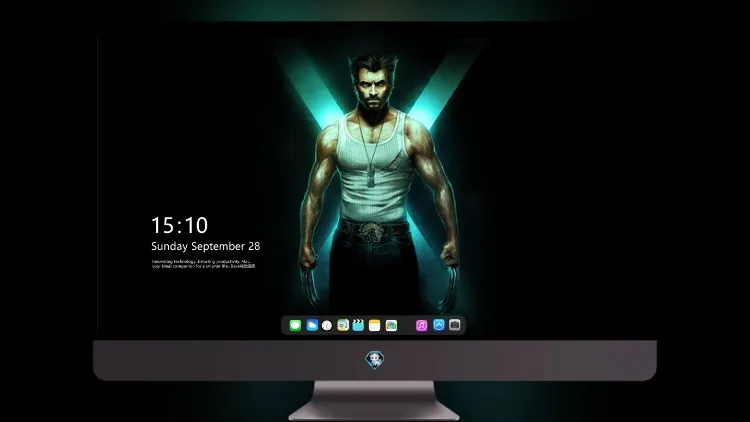Open the green Messages app in dock

pos(295,325)
